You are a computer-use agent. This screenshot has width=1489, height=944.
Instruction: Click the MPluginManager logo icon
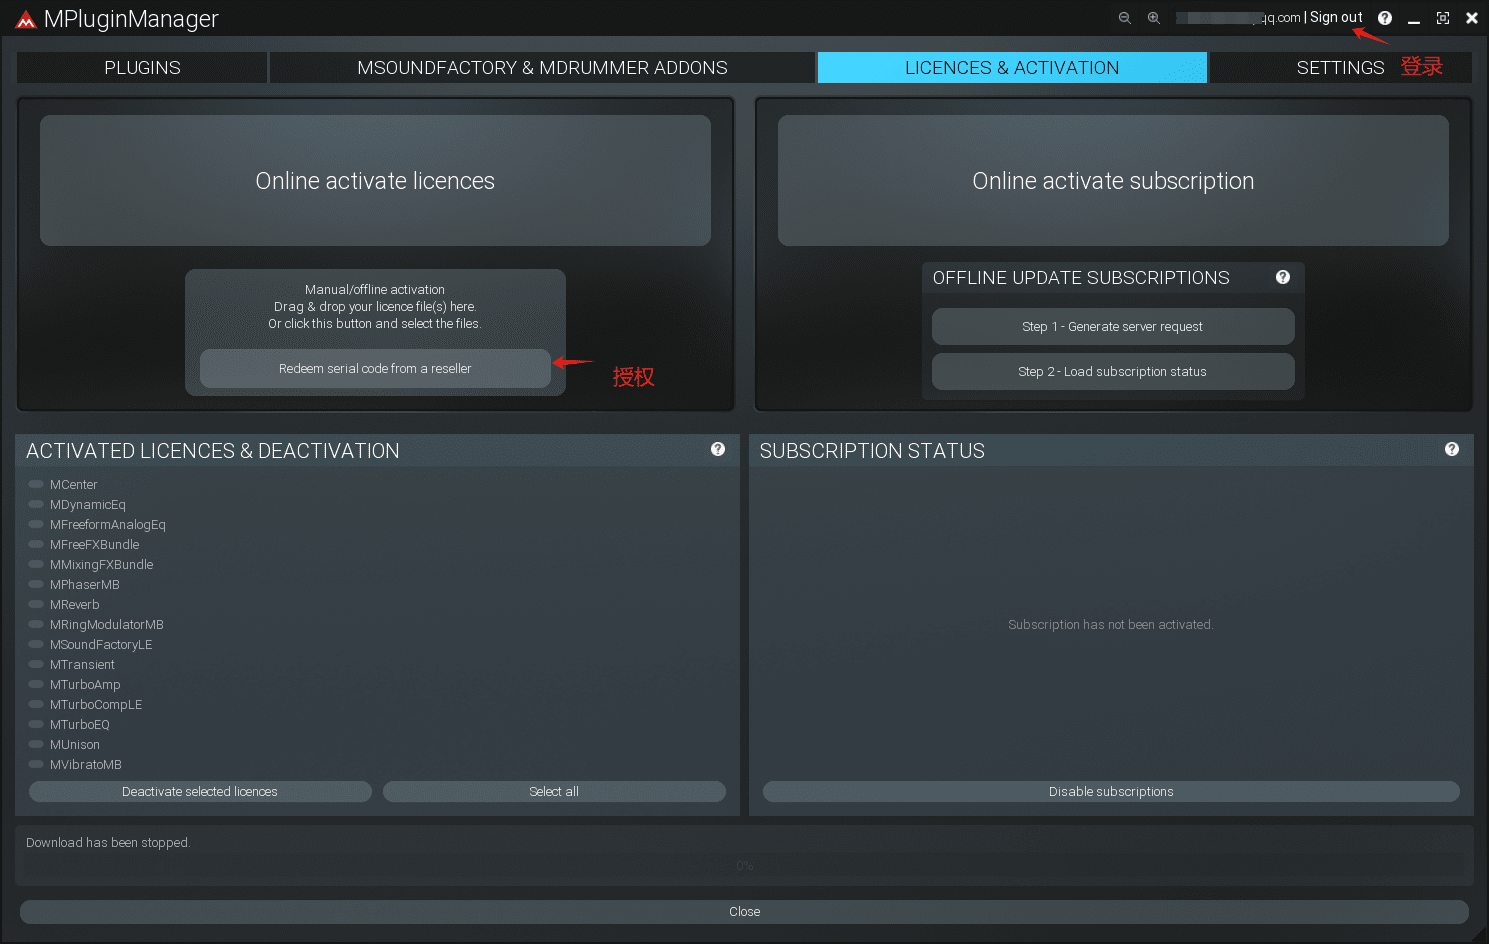pyautogui.click(x=26, y=19)
